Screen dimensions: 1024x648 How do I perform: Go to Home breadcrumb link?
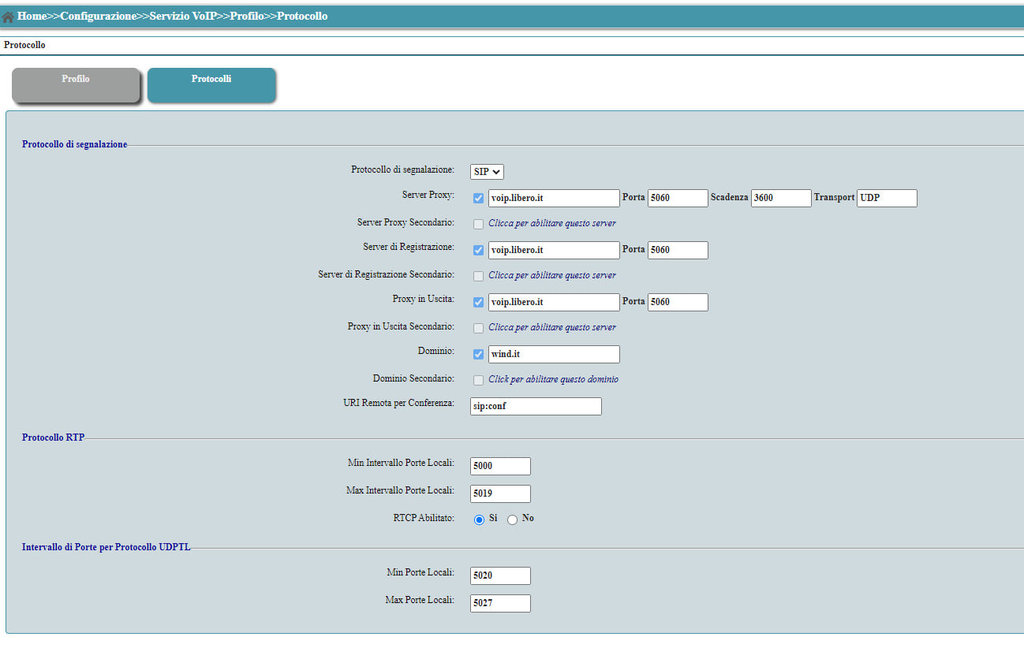[31, 16]
